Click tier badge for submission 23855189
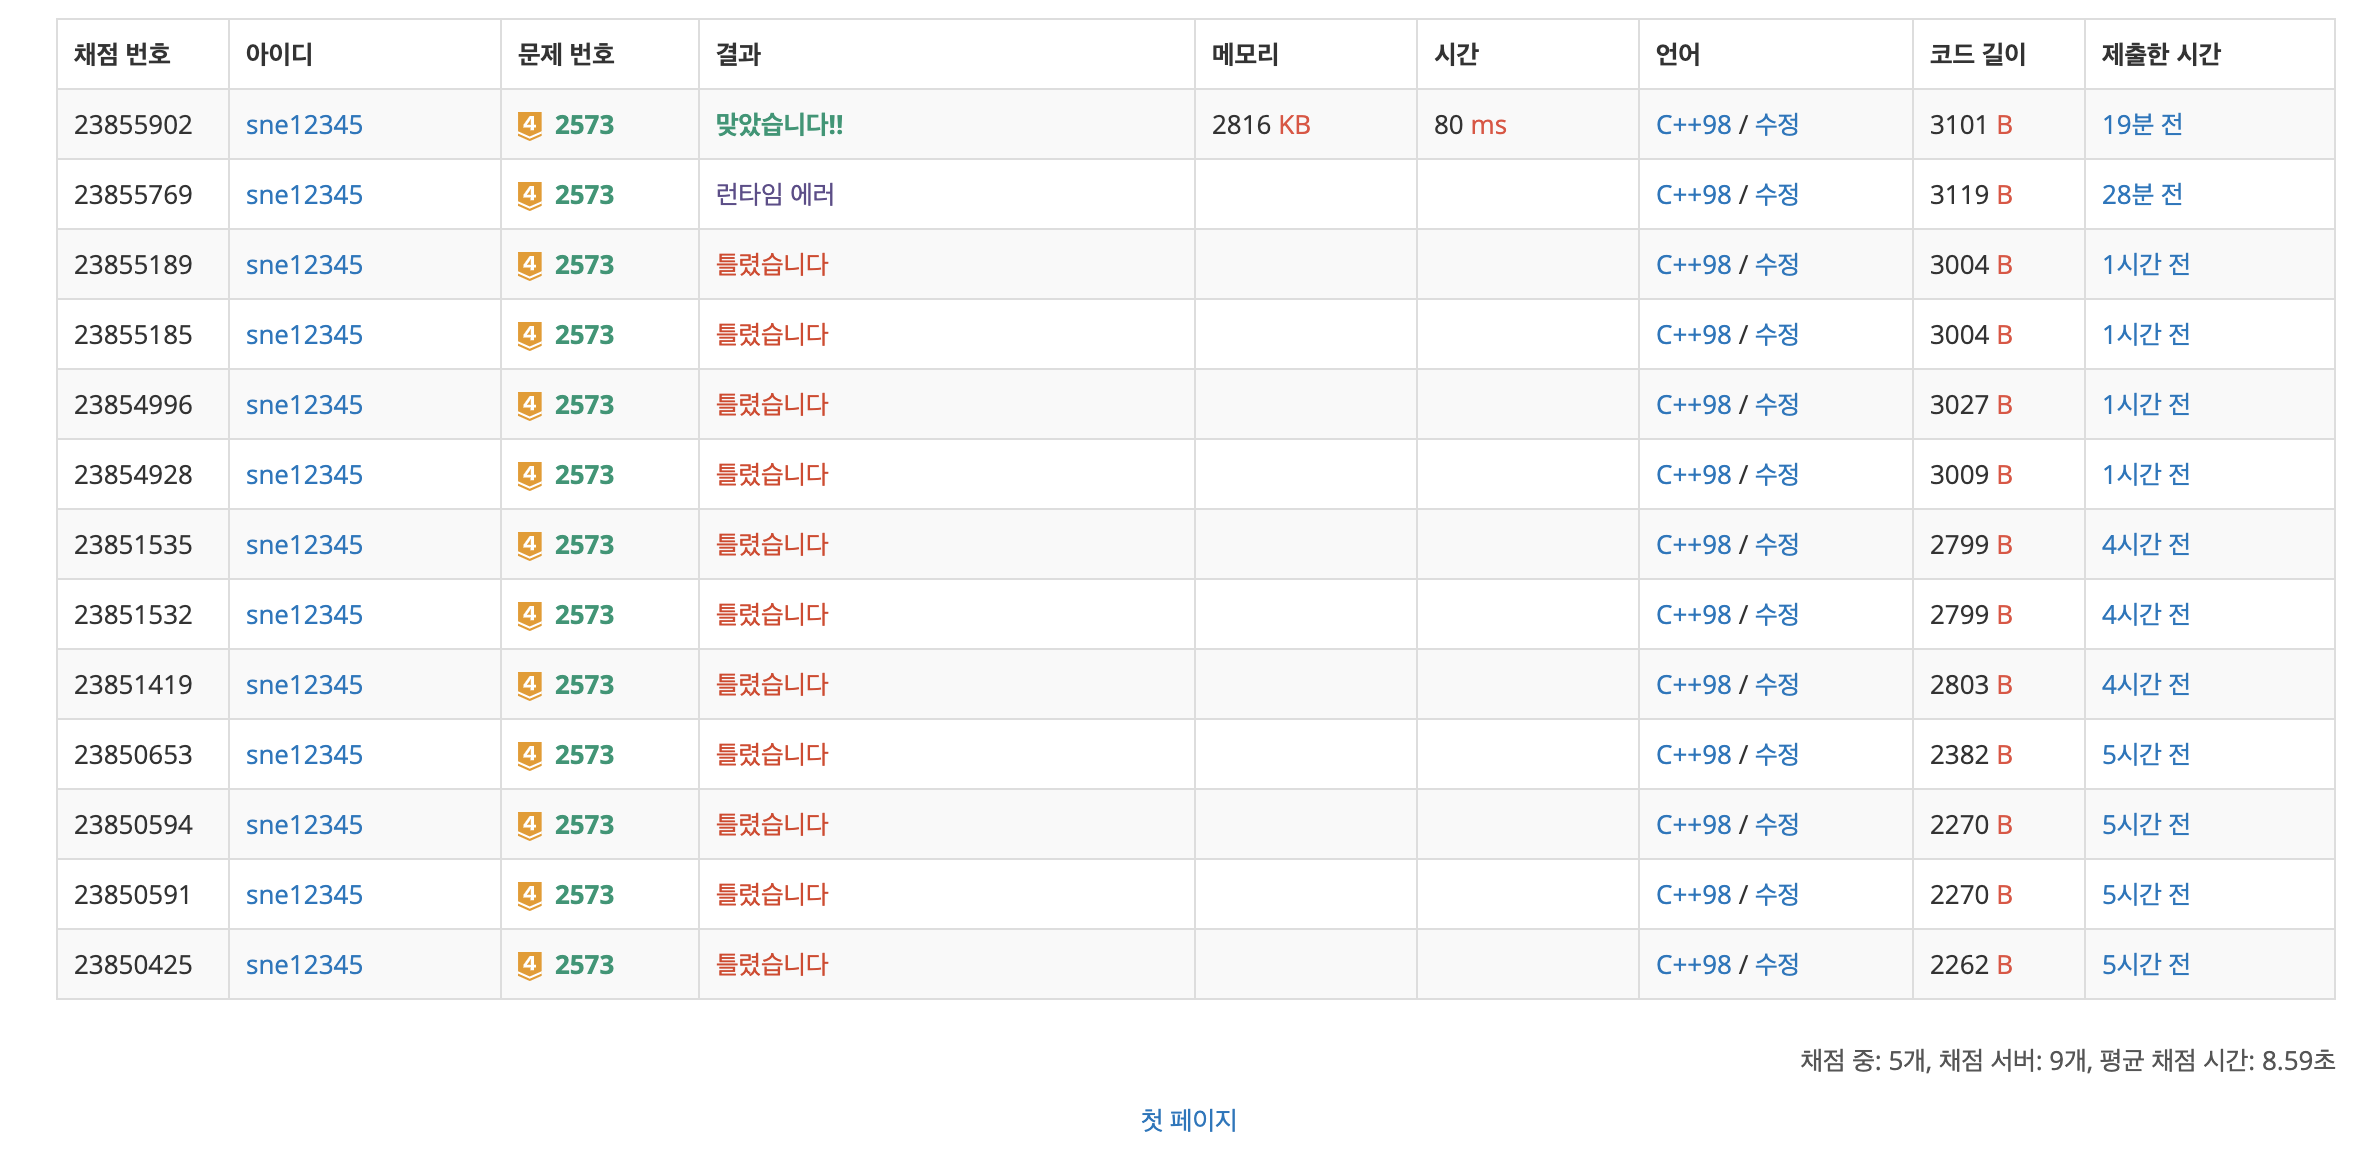The width and height of the screenshot is (2374, 1150). click(x=529, y=265)
